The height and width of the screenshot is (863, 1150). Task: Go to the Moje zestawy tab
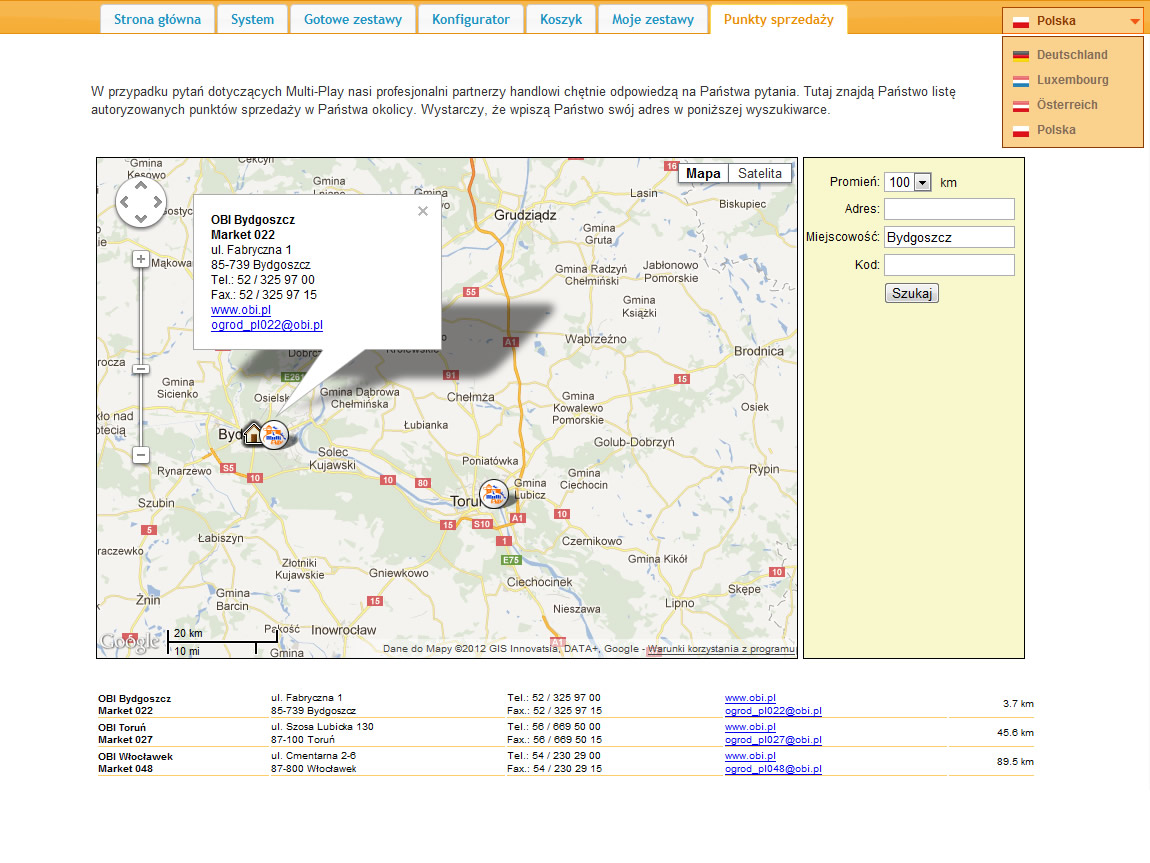coord(653,20)
